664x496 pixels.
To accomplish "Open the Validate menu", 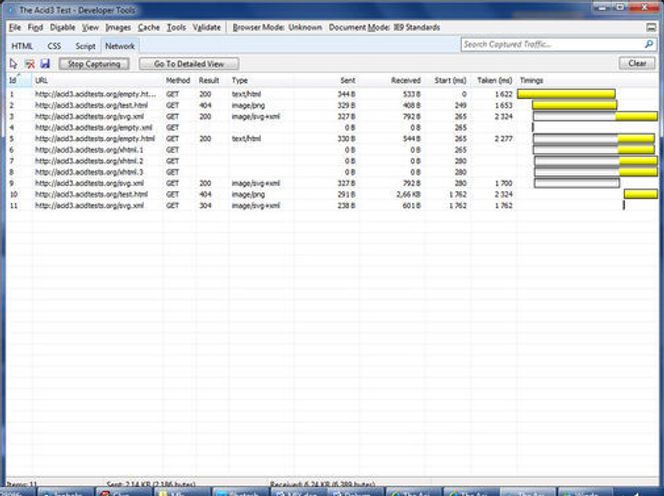I will coord(207,28).
